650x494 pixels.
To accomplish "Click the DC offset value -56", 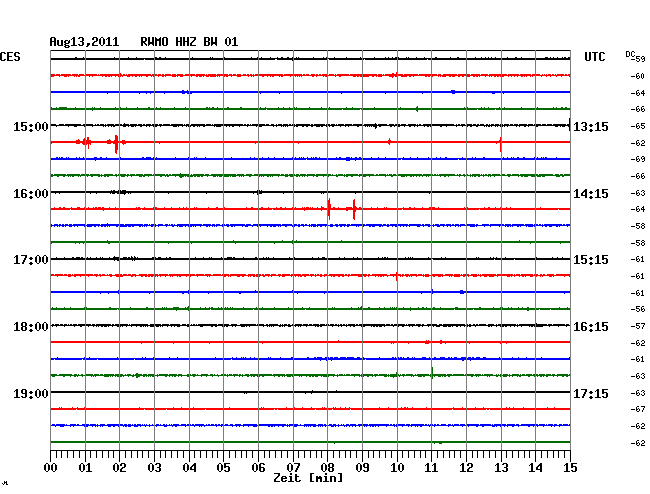I will tap(638, 309).
